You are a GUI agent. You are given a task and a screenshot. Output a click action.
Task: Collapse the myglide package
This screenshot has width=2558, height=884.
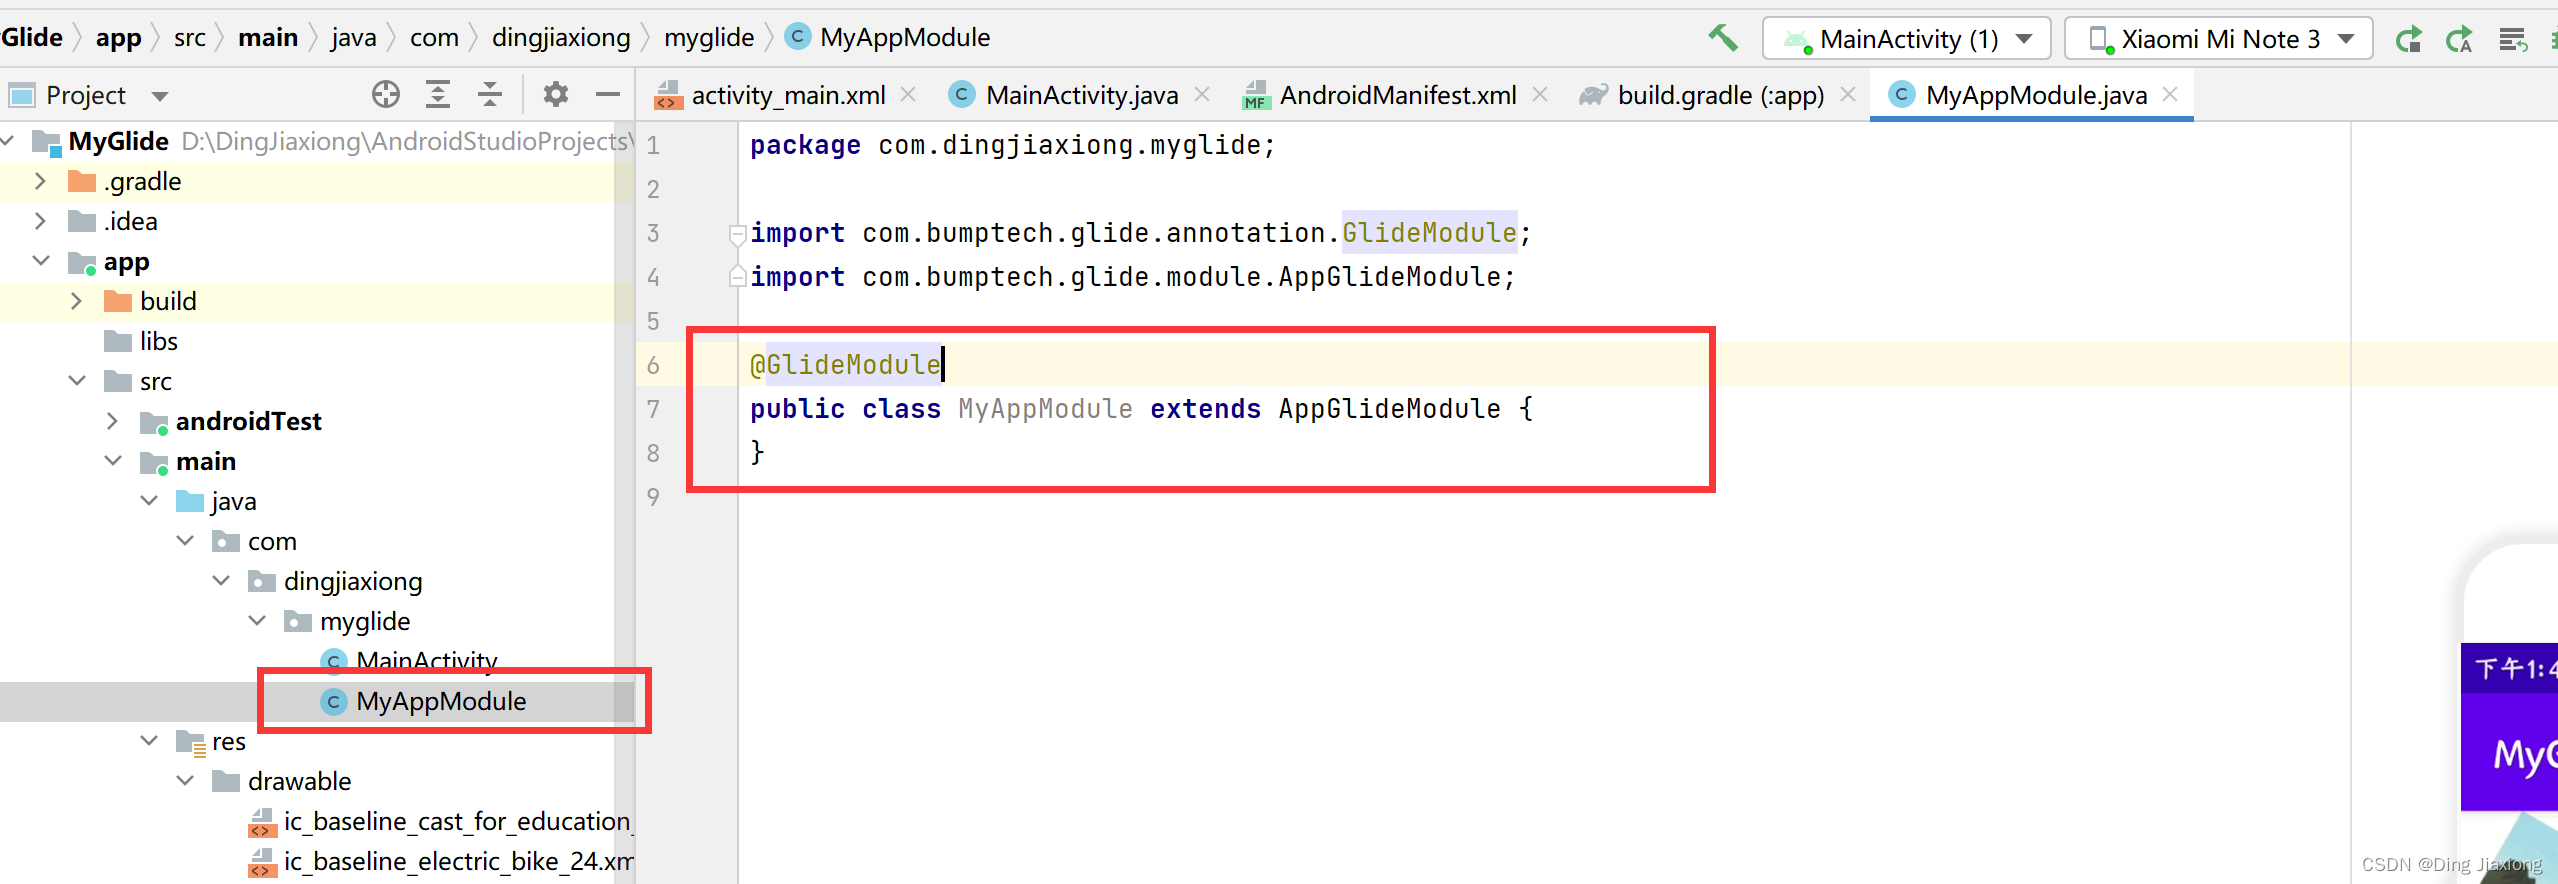257,621
